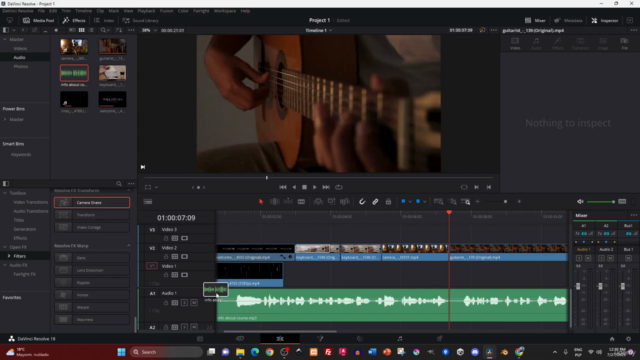The height and width of the screenshot is (360, 640).
Task: Open the flag color dropdown arrow
Action: (x=410, y=202)
